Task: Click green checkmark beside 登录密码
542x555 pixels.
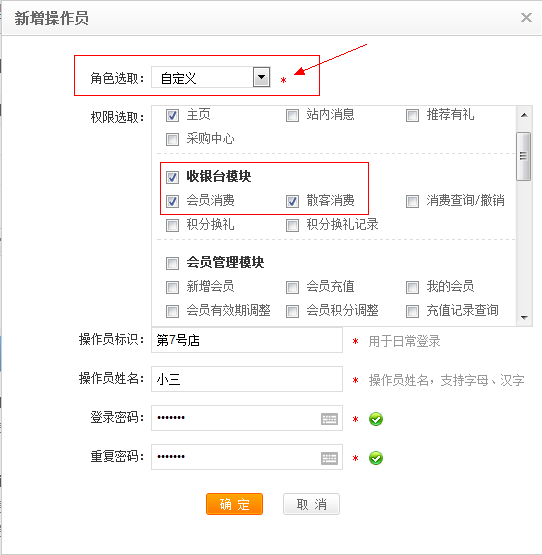Action: (376, 419)
